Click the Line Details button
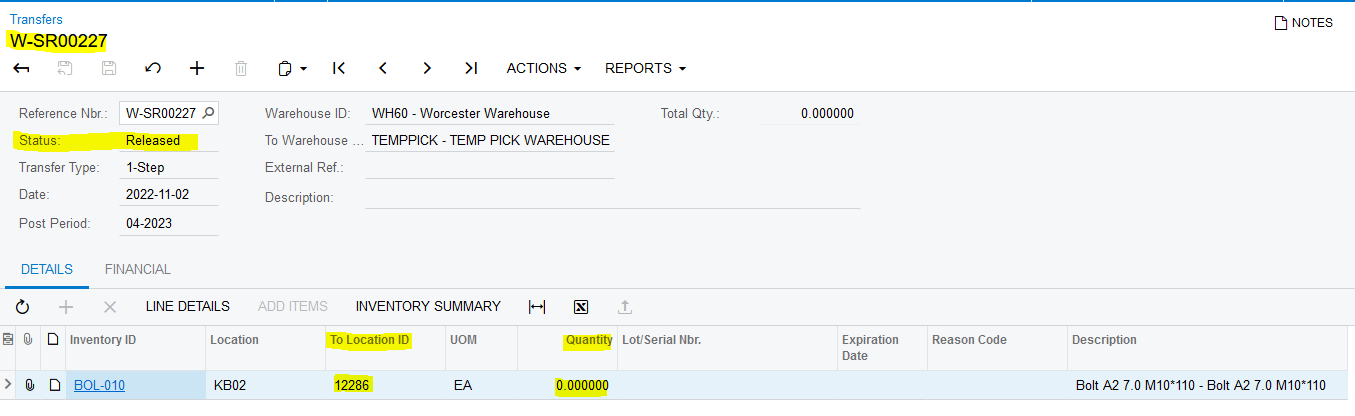 (x=187, y=306)
